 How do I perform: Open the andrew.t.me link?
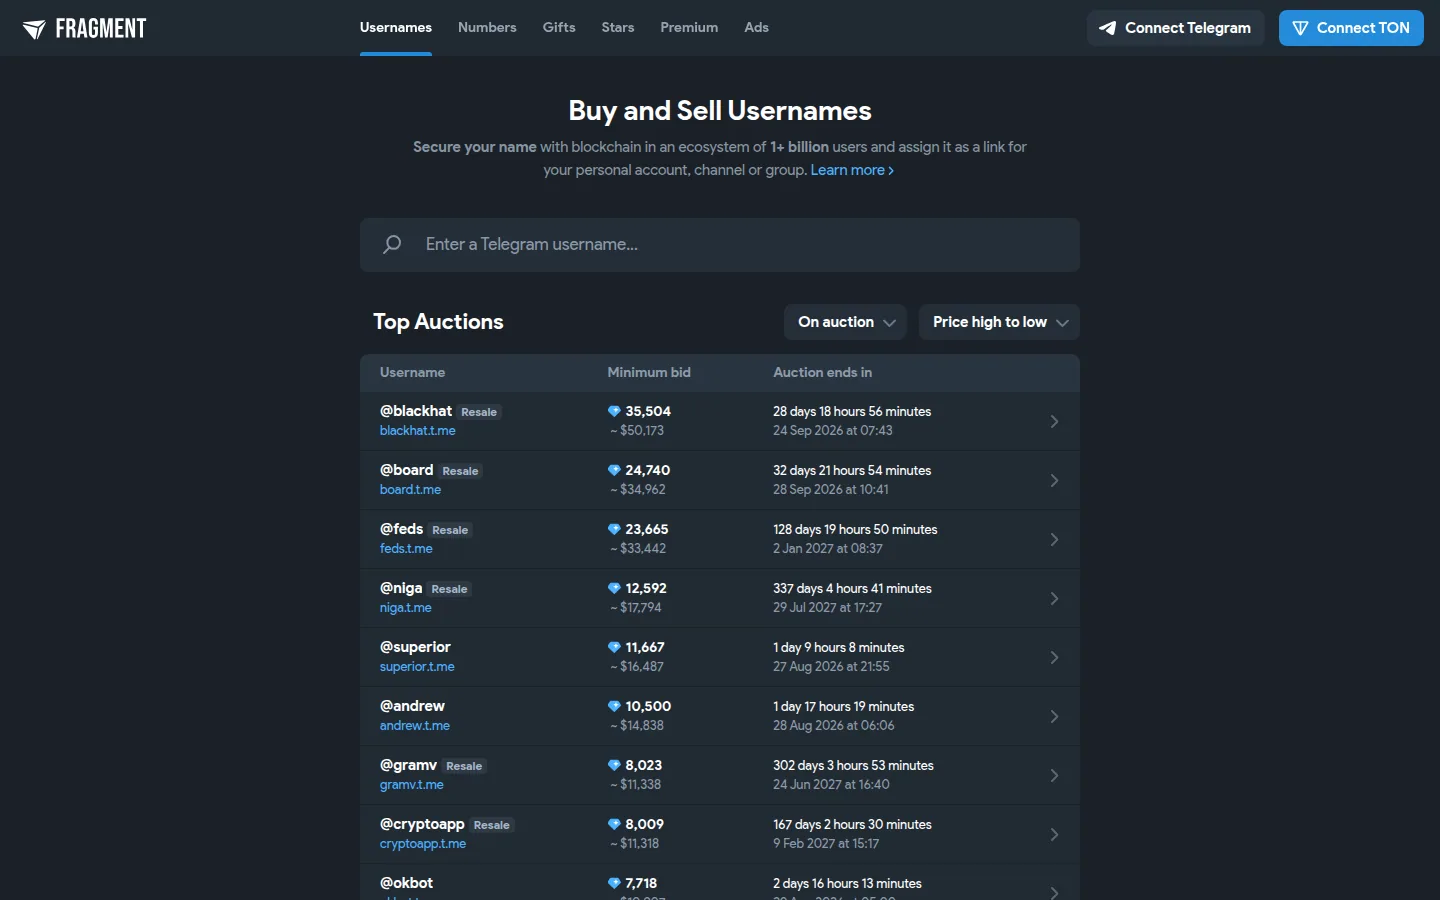(x=414, y=726)
